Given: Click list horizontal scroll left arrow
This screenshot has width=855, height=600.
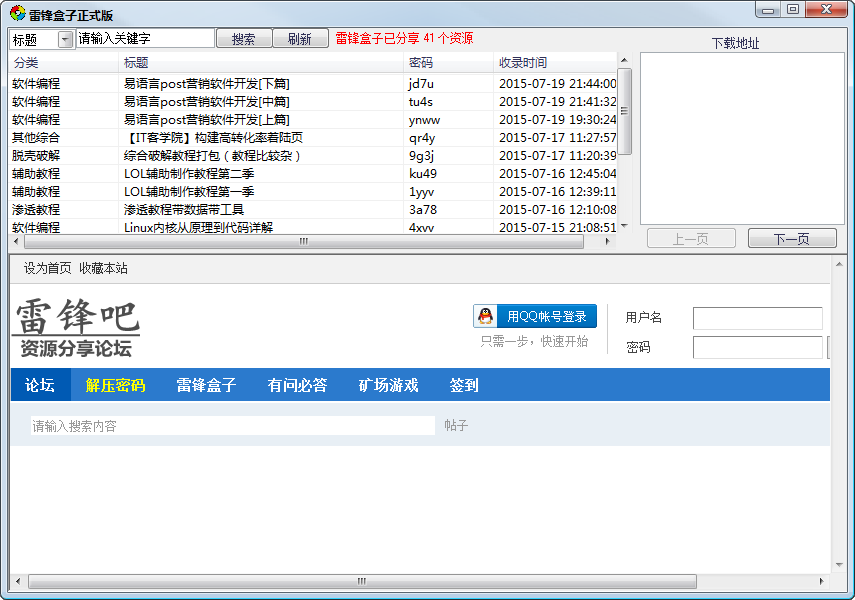Looking at the screenshot, I should [x=16, y=241].
